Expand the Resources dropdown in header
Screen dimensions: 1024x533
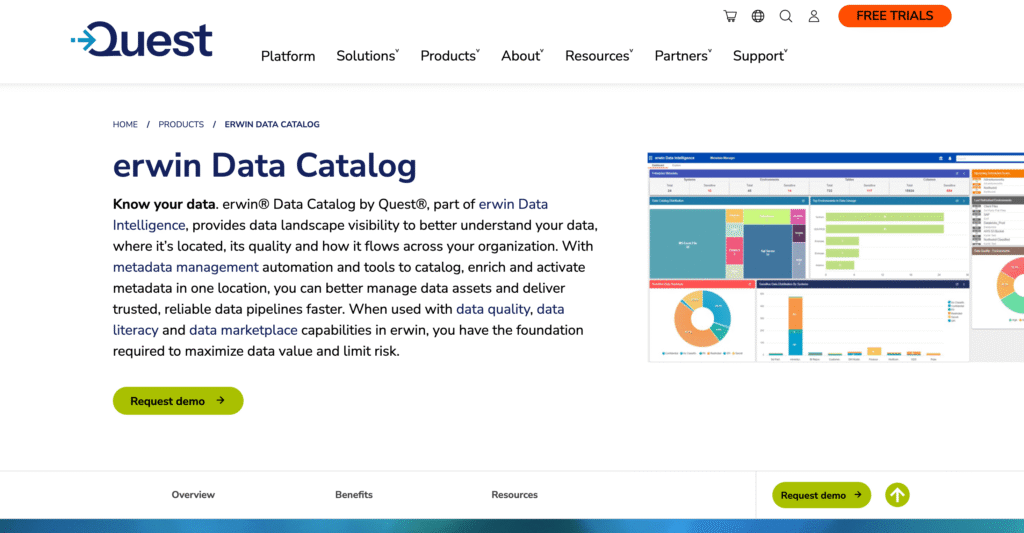tap(599, 56)
